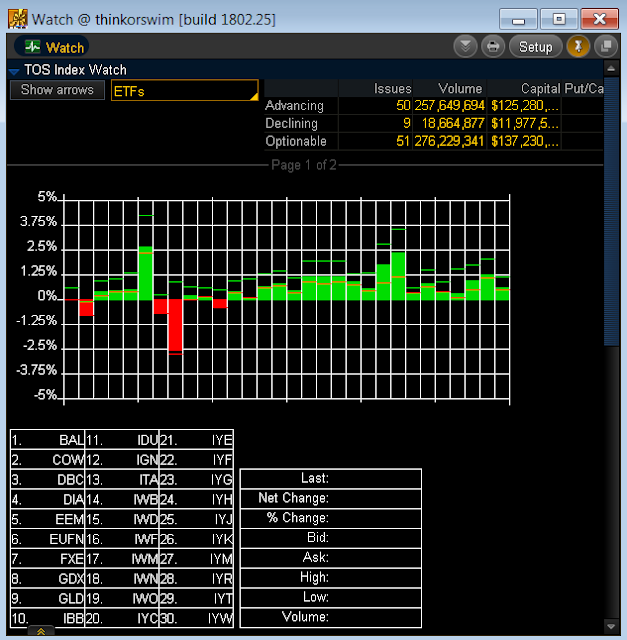Screen dimensions: 627x640
Task: Select the Optionable row label
Action: coord(296,141)
